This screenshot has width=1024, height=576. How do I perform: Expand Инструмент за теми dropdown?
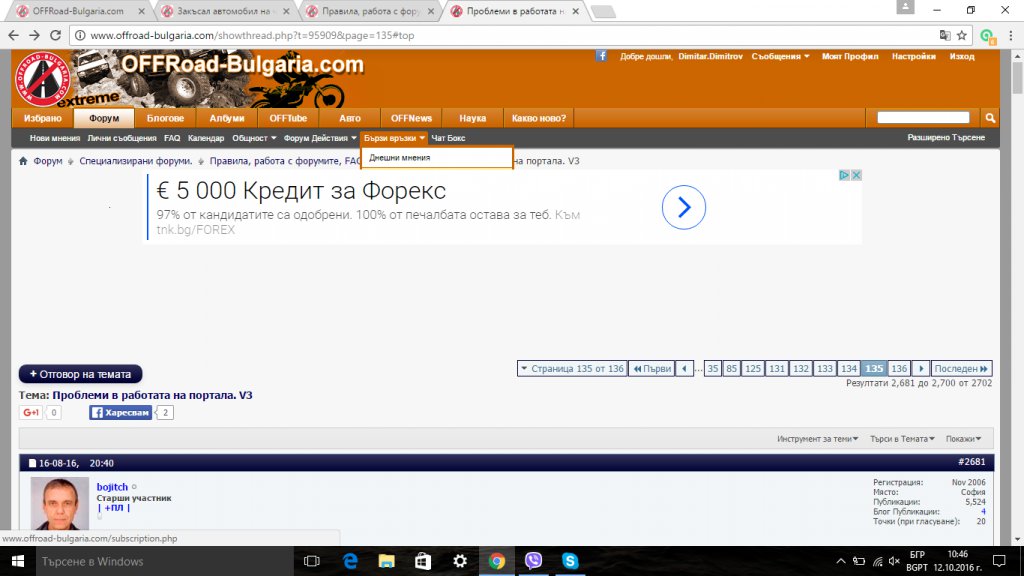coord(817,439)
